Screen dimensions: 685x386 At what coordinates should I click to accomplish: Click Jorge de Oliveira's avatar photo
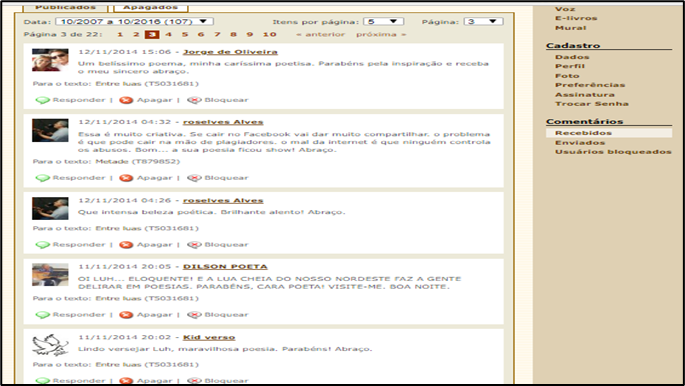point(50,60)
